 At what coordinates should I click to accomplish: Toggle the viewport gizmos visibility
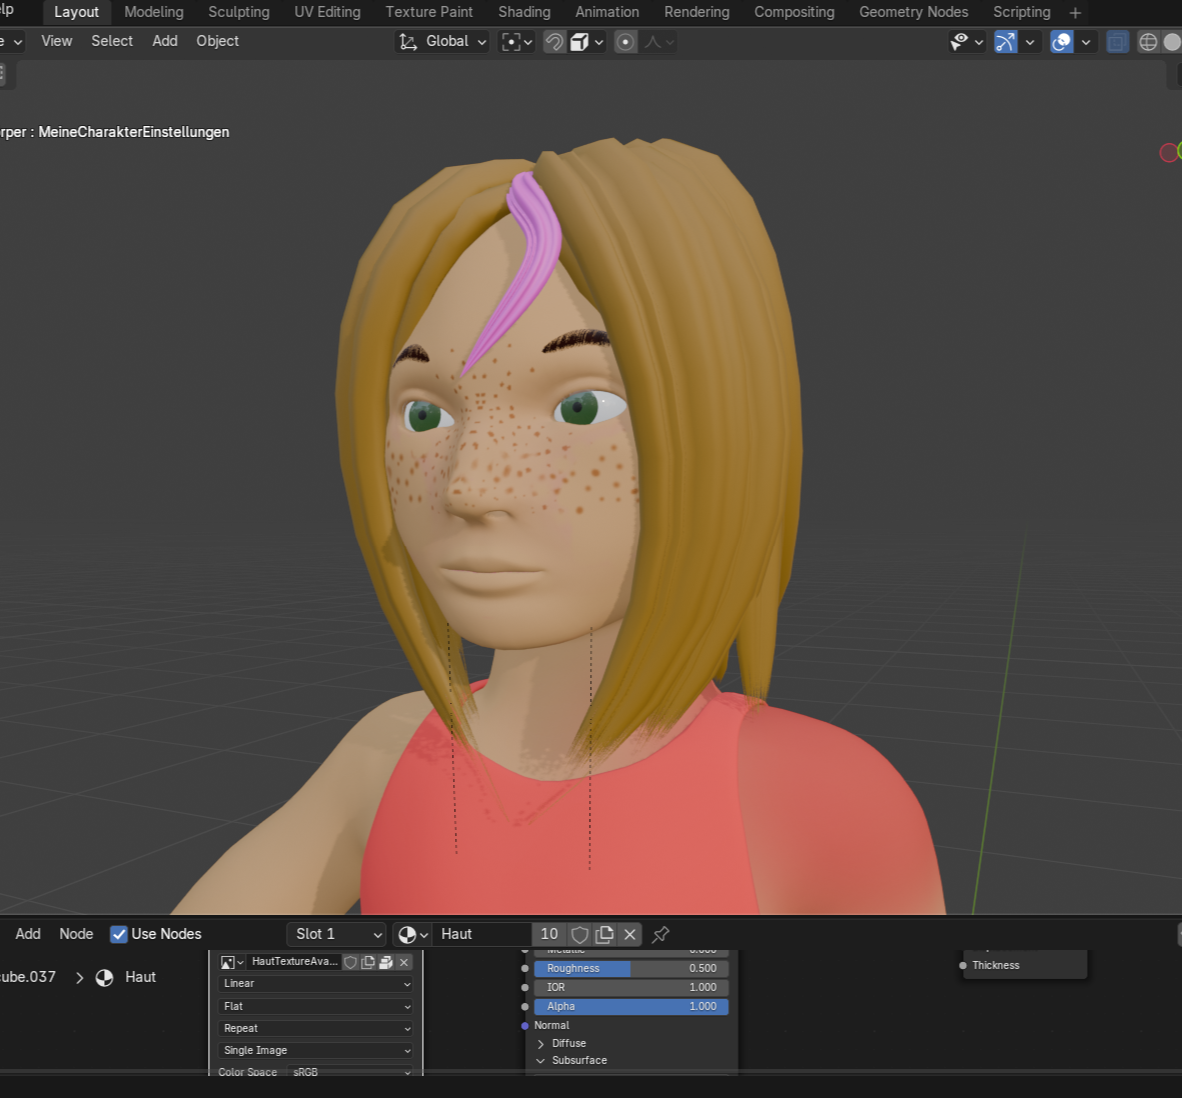(x=1003, y=41)
